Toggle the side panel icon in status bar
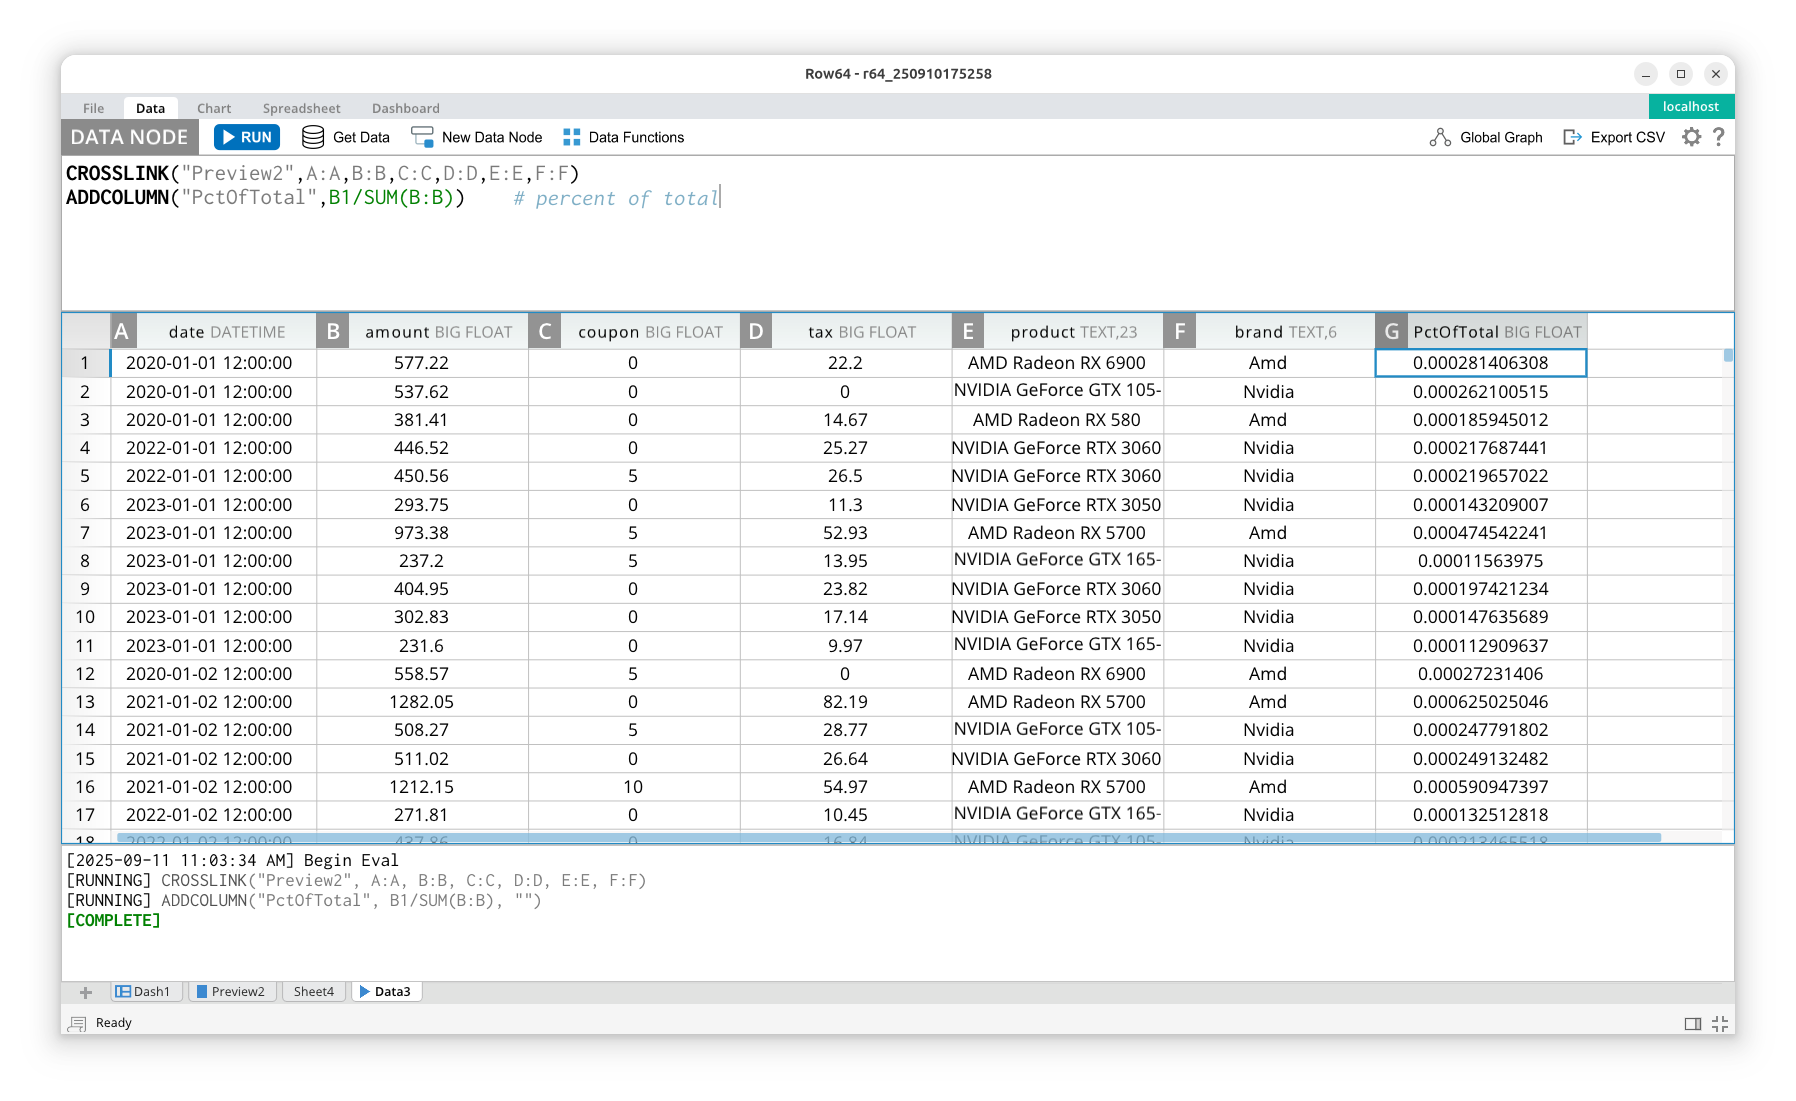This screenshot has height=1101, width=1796. (1692, 1023)
